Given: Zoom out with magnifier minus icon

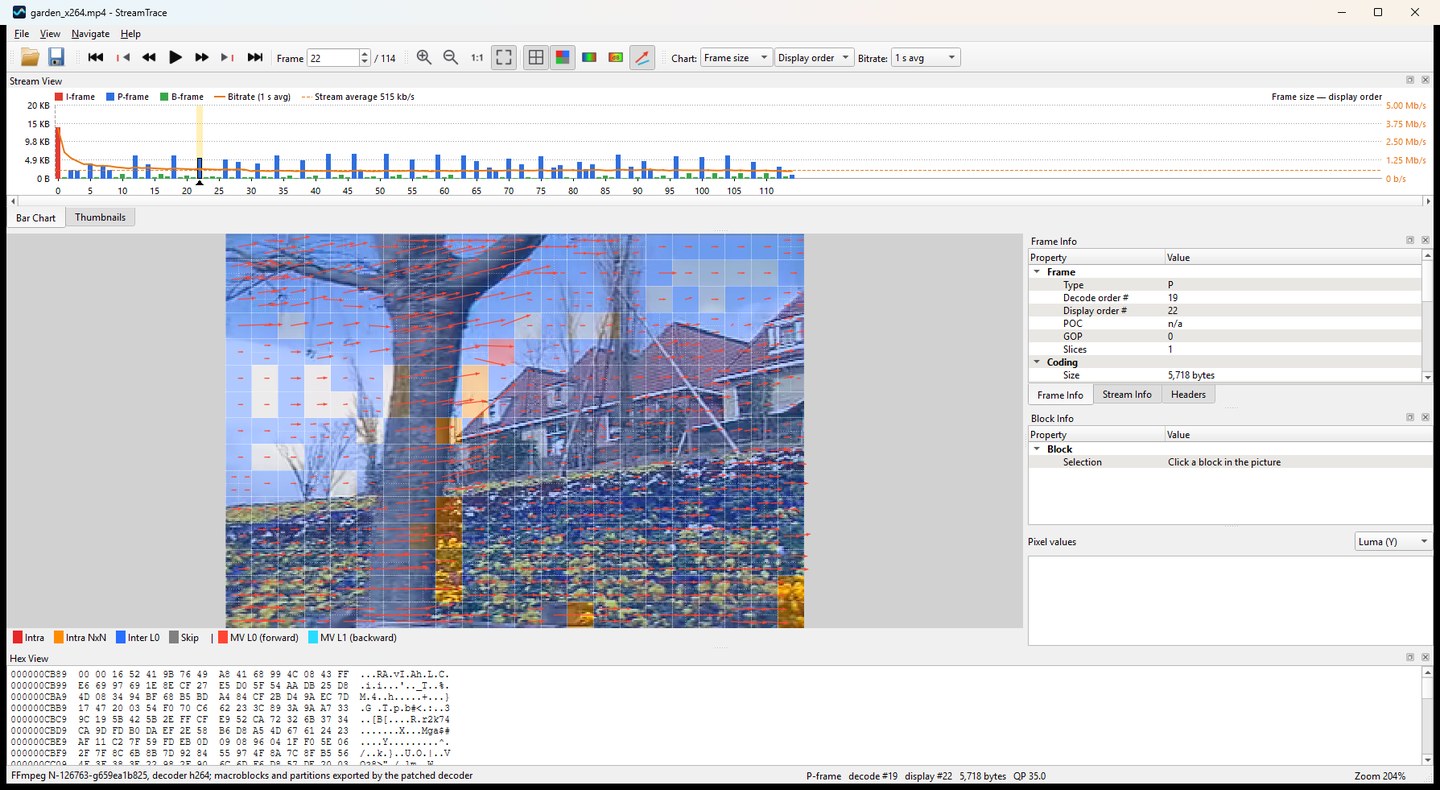Looking at the screenshot, I should coord(451,58).
